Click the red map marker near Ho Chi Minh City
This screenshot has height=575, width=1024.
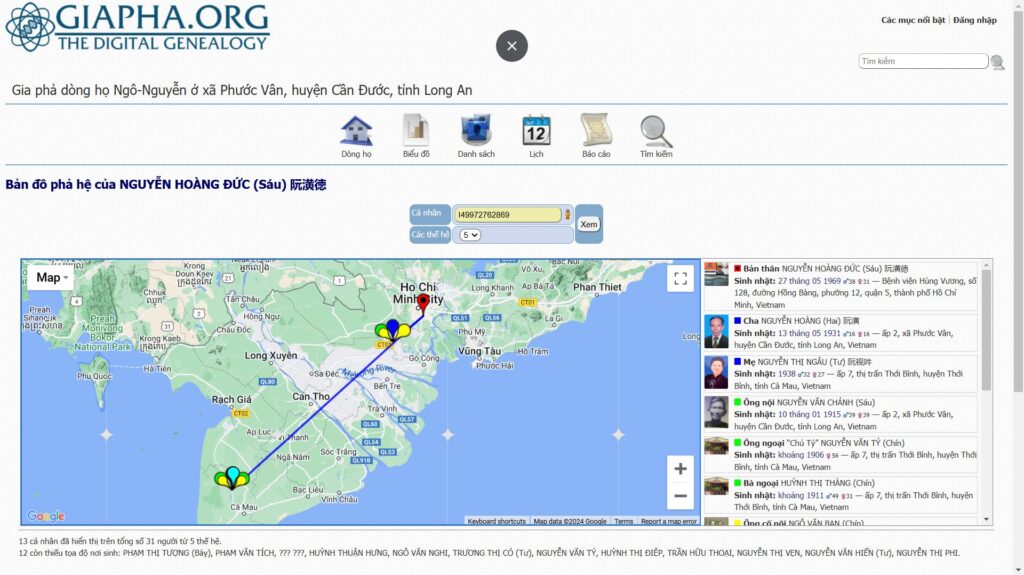(423, 301)
